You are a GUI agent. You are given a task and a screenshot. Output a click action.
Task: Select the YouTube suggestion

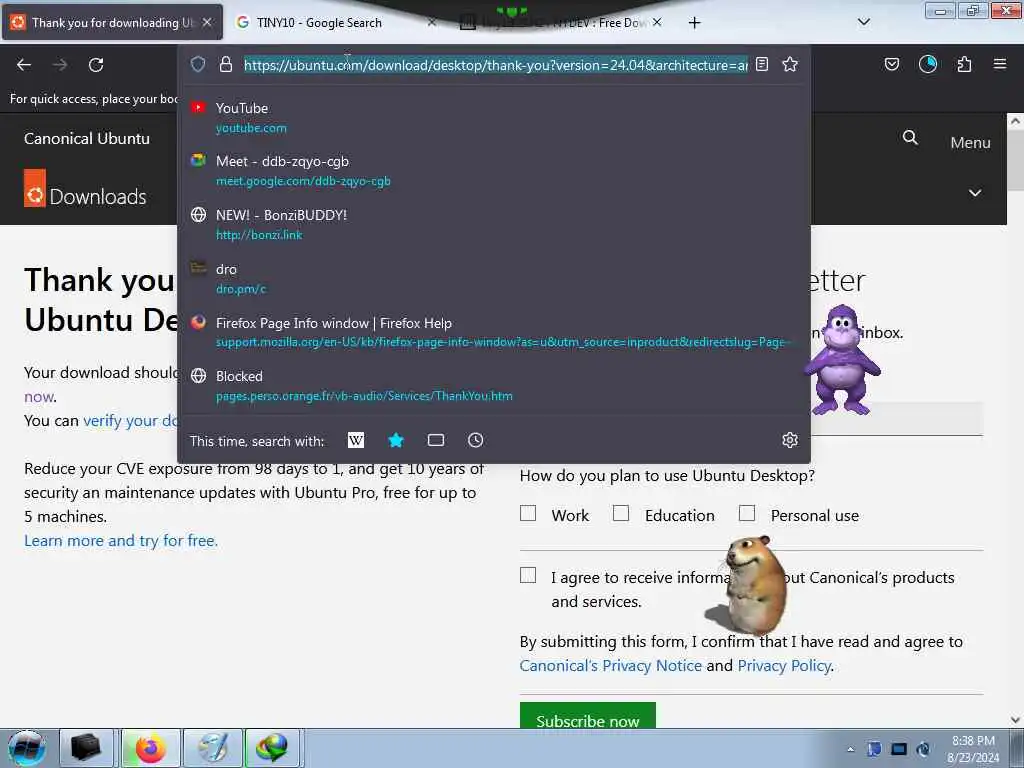(x=493, y=118)
